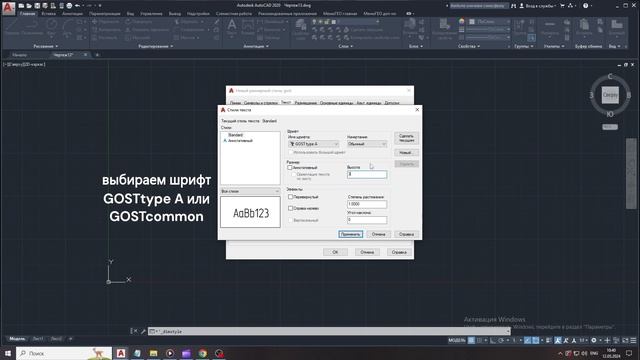The height and width of the screenshot is (360, 640).
Task: Click the МОДЕЛЬ button in status bar
Action: [456, 340]
